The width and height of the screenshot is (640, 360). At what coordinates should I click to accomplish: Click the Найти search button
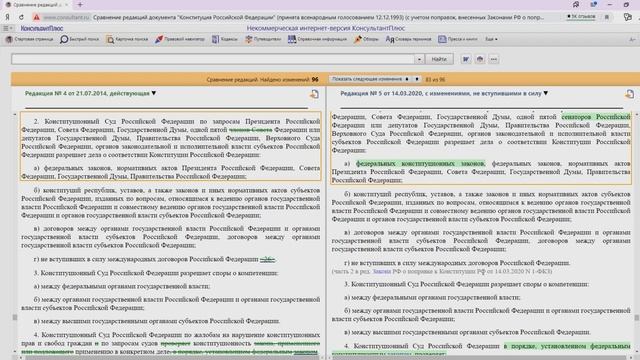coord(439,59)
